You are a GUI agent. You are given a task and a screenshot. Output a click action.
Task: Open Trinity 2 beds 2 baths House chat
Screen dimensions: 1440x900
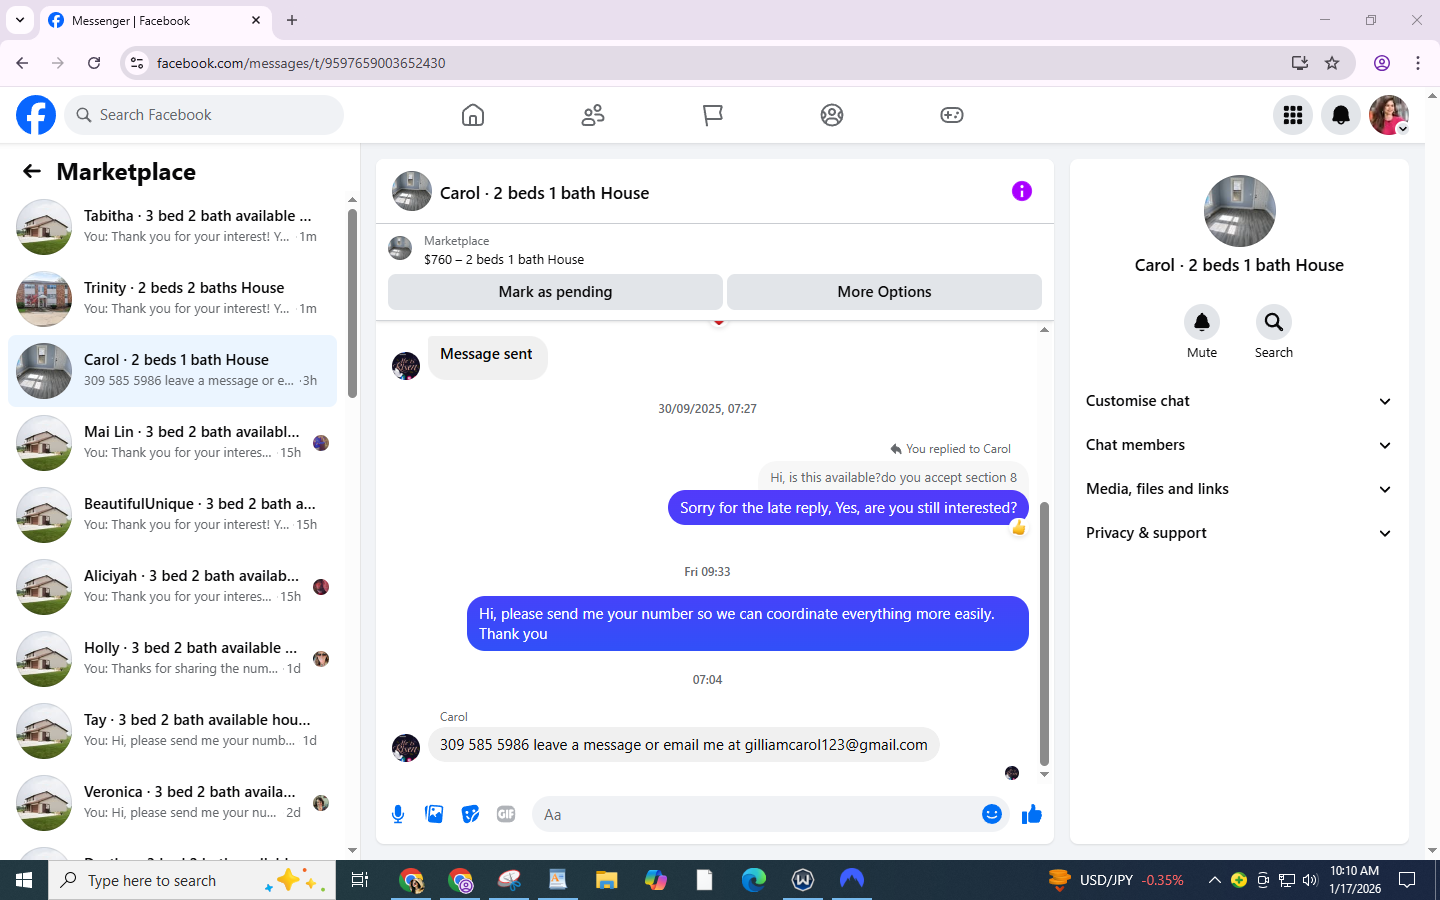pos(172,299)
